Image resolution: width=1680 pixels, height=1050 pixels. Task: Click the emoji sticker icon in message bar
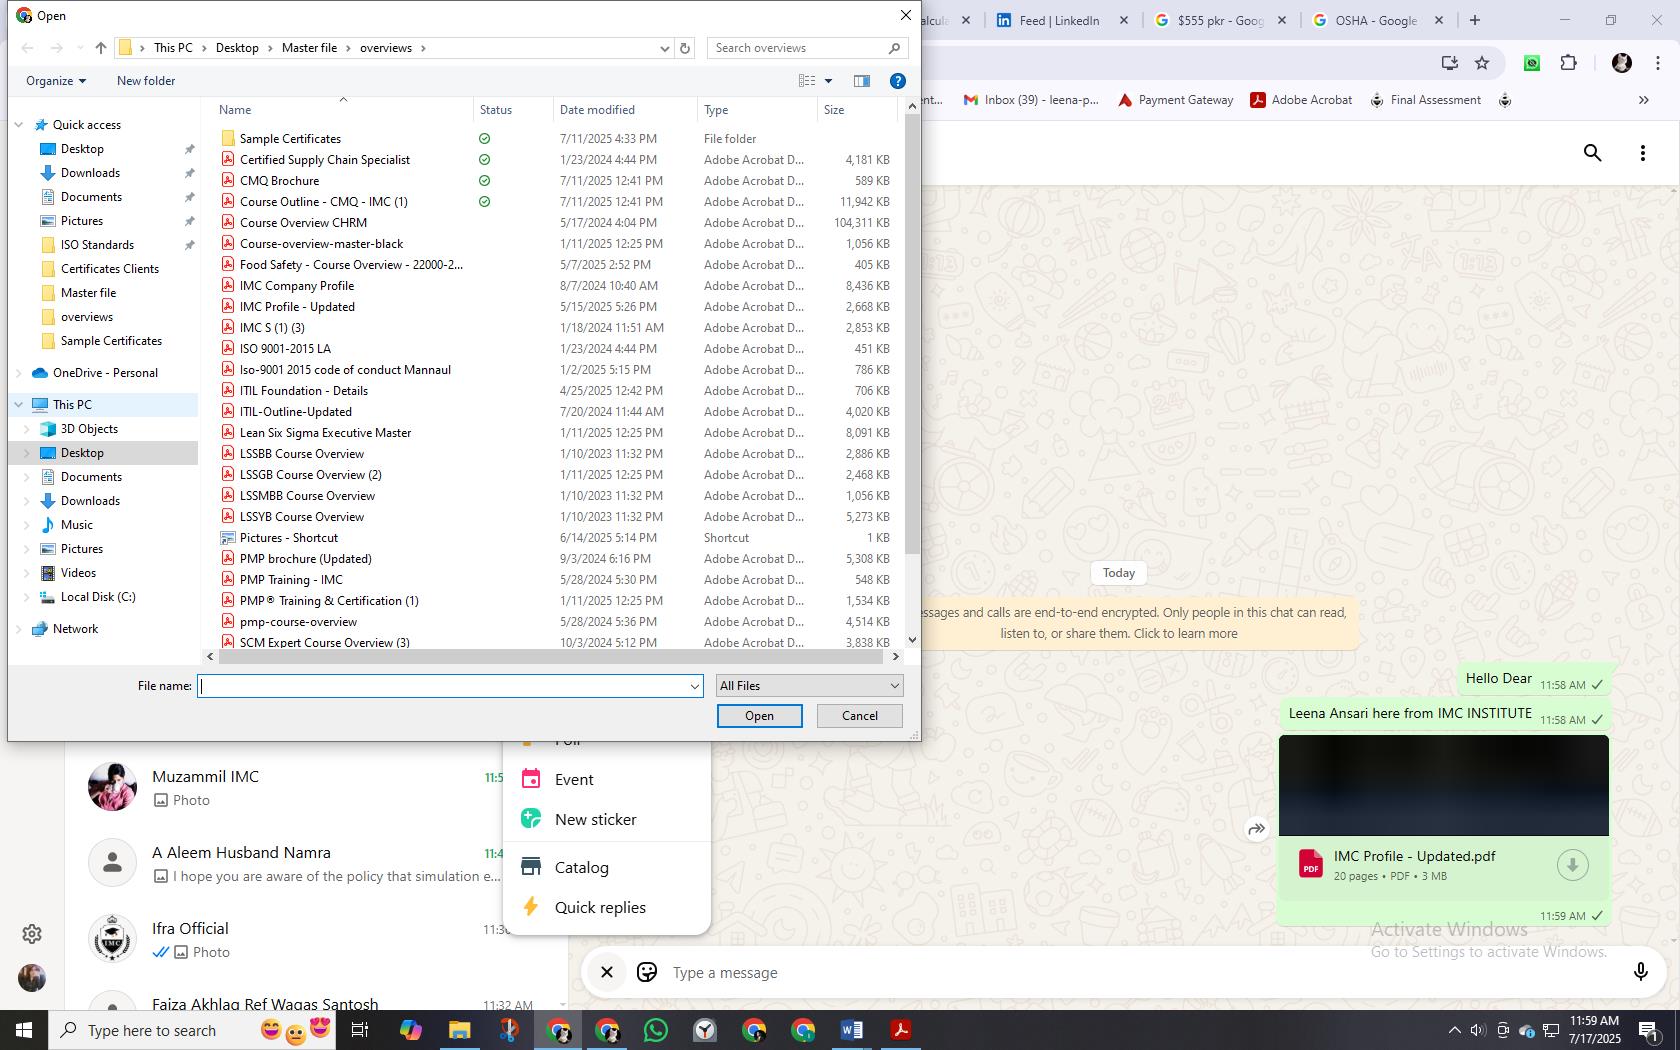click(x=647, y=972)
